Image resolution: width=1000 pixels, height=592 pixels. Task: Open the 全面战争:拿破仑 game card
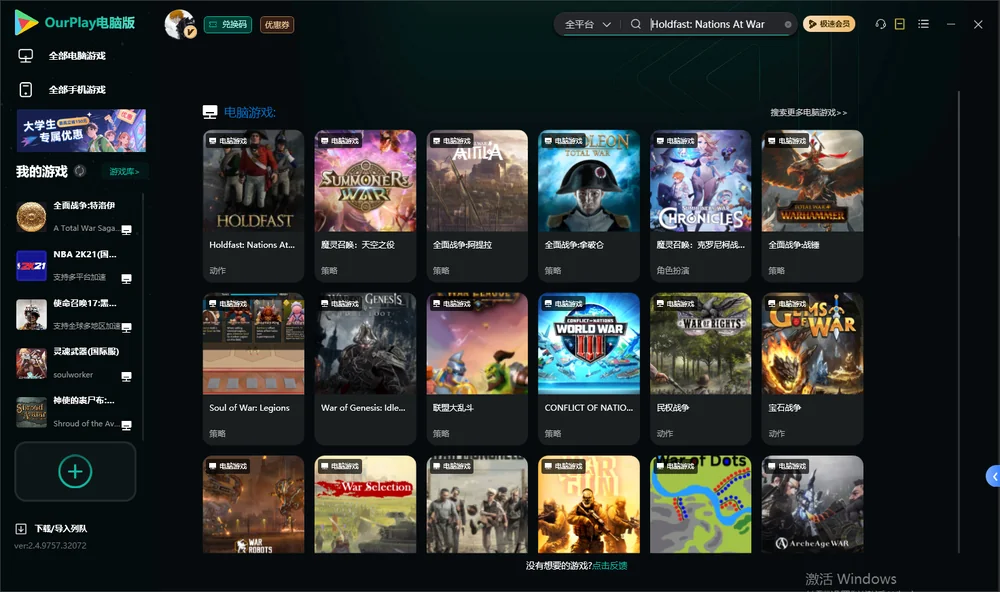point(589,205)
